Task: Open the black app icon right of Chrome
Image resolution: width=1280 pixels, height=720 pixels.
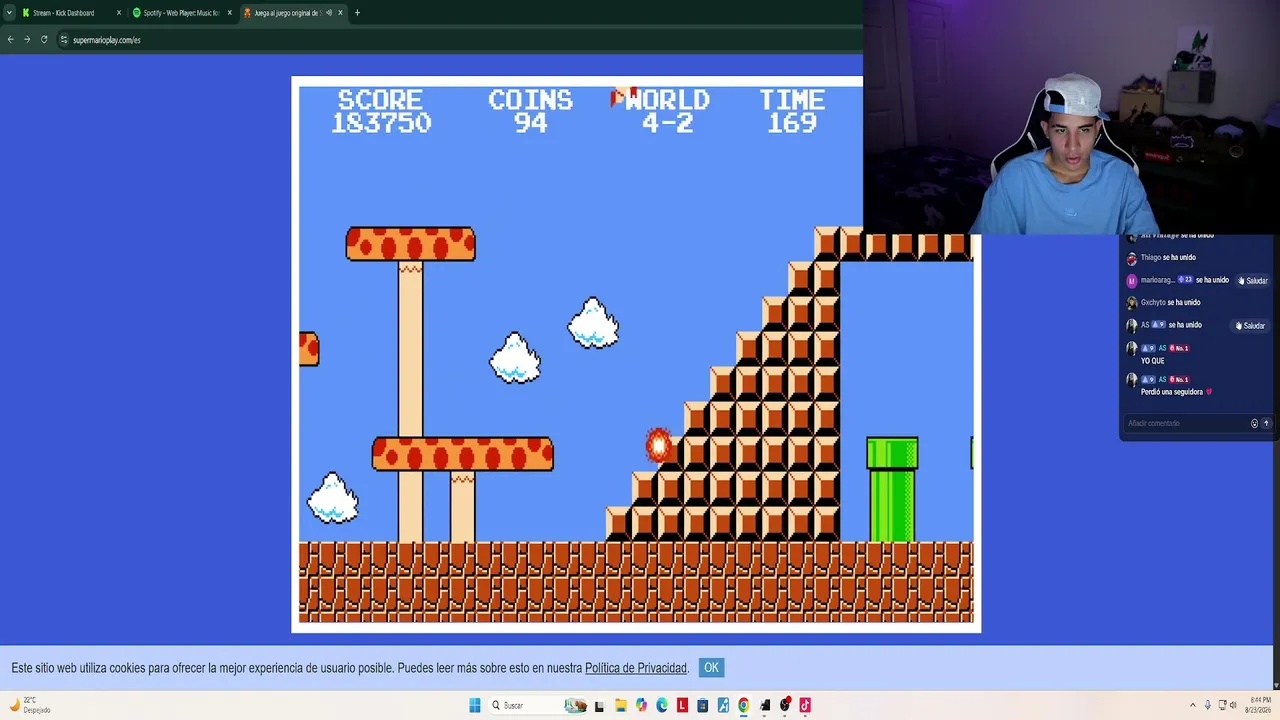Action: (765, 705)
